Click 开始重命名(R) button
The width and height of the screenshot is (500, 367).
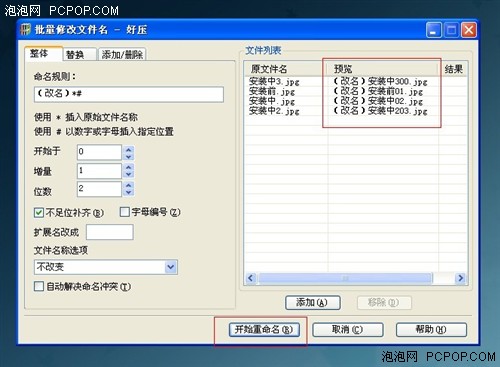point(264,330)
